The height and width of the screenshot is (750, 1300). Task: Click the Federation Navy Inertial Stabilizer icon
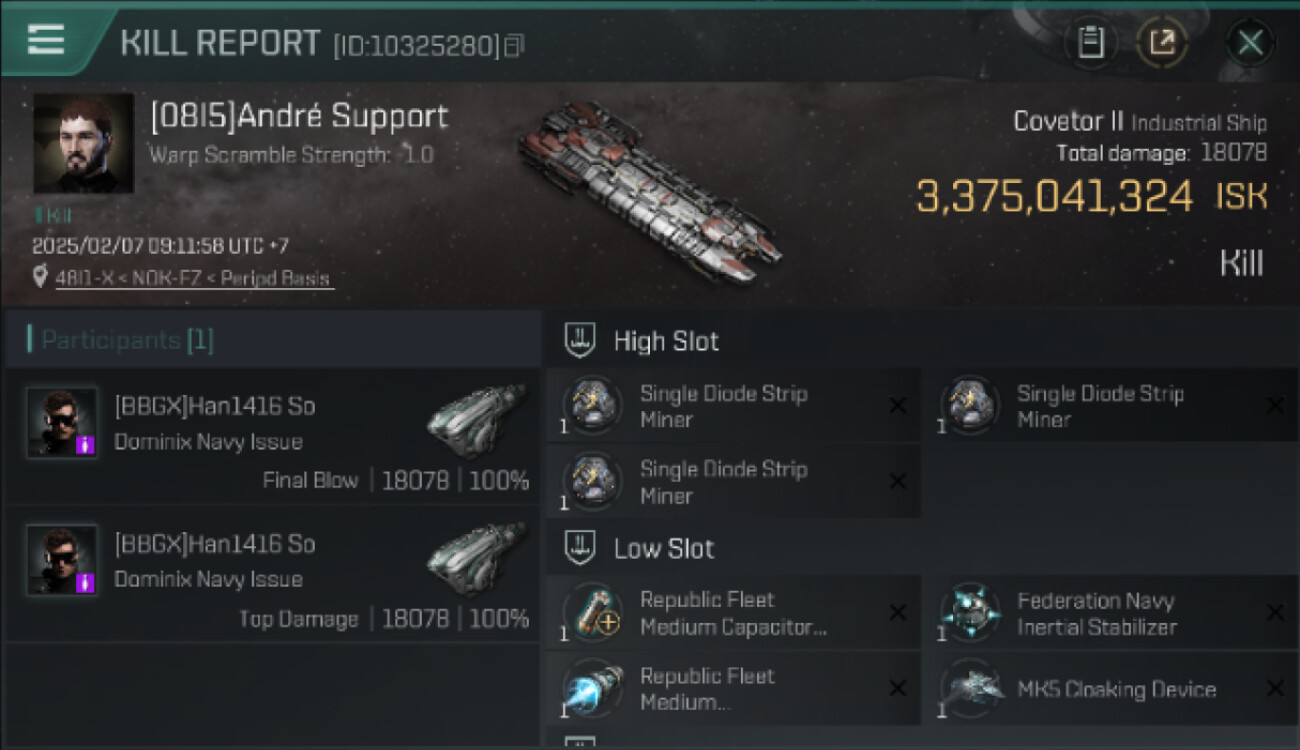[x=969, y=613]
